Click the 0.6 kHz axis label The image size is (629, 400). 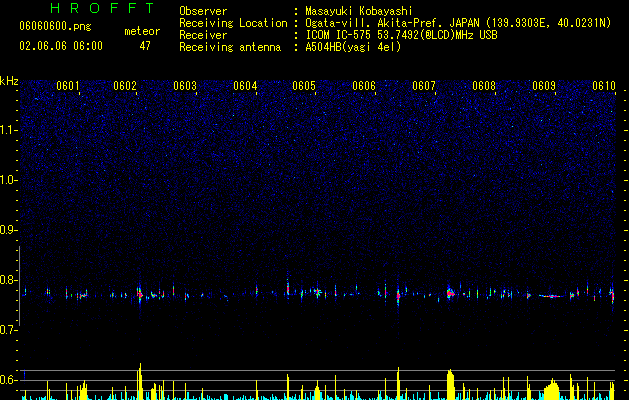(9, 380)
